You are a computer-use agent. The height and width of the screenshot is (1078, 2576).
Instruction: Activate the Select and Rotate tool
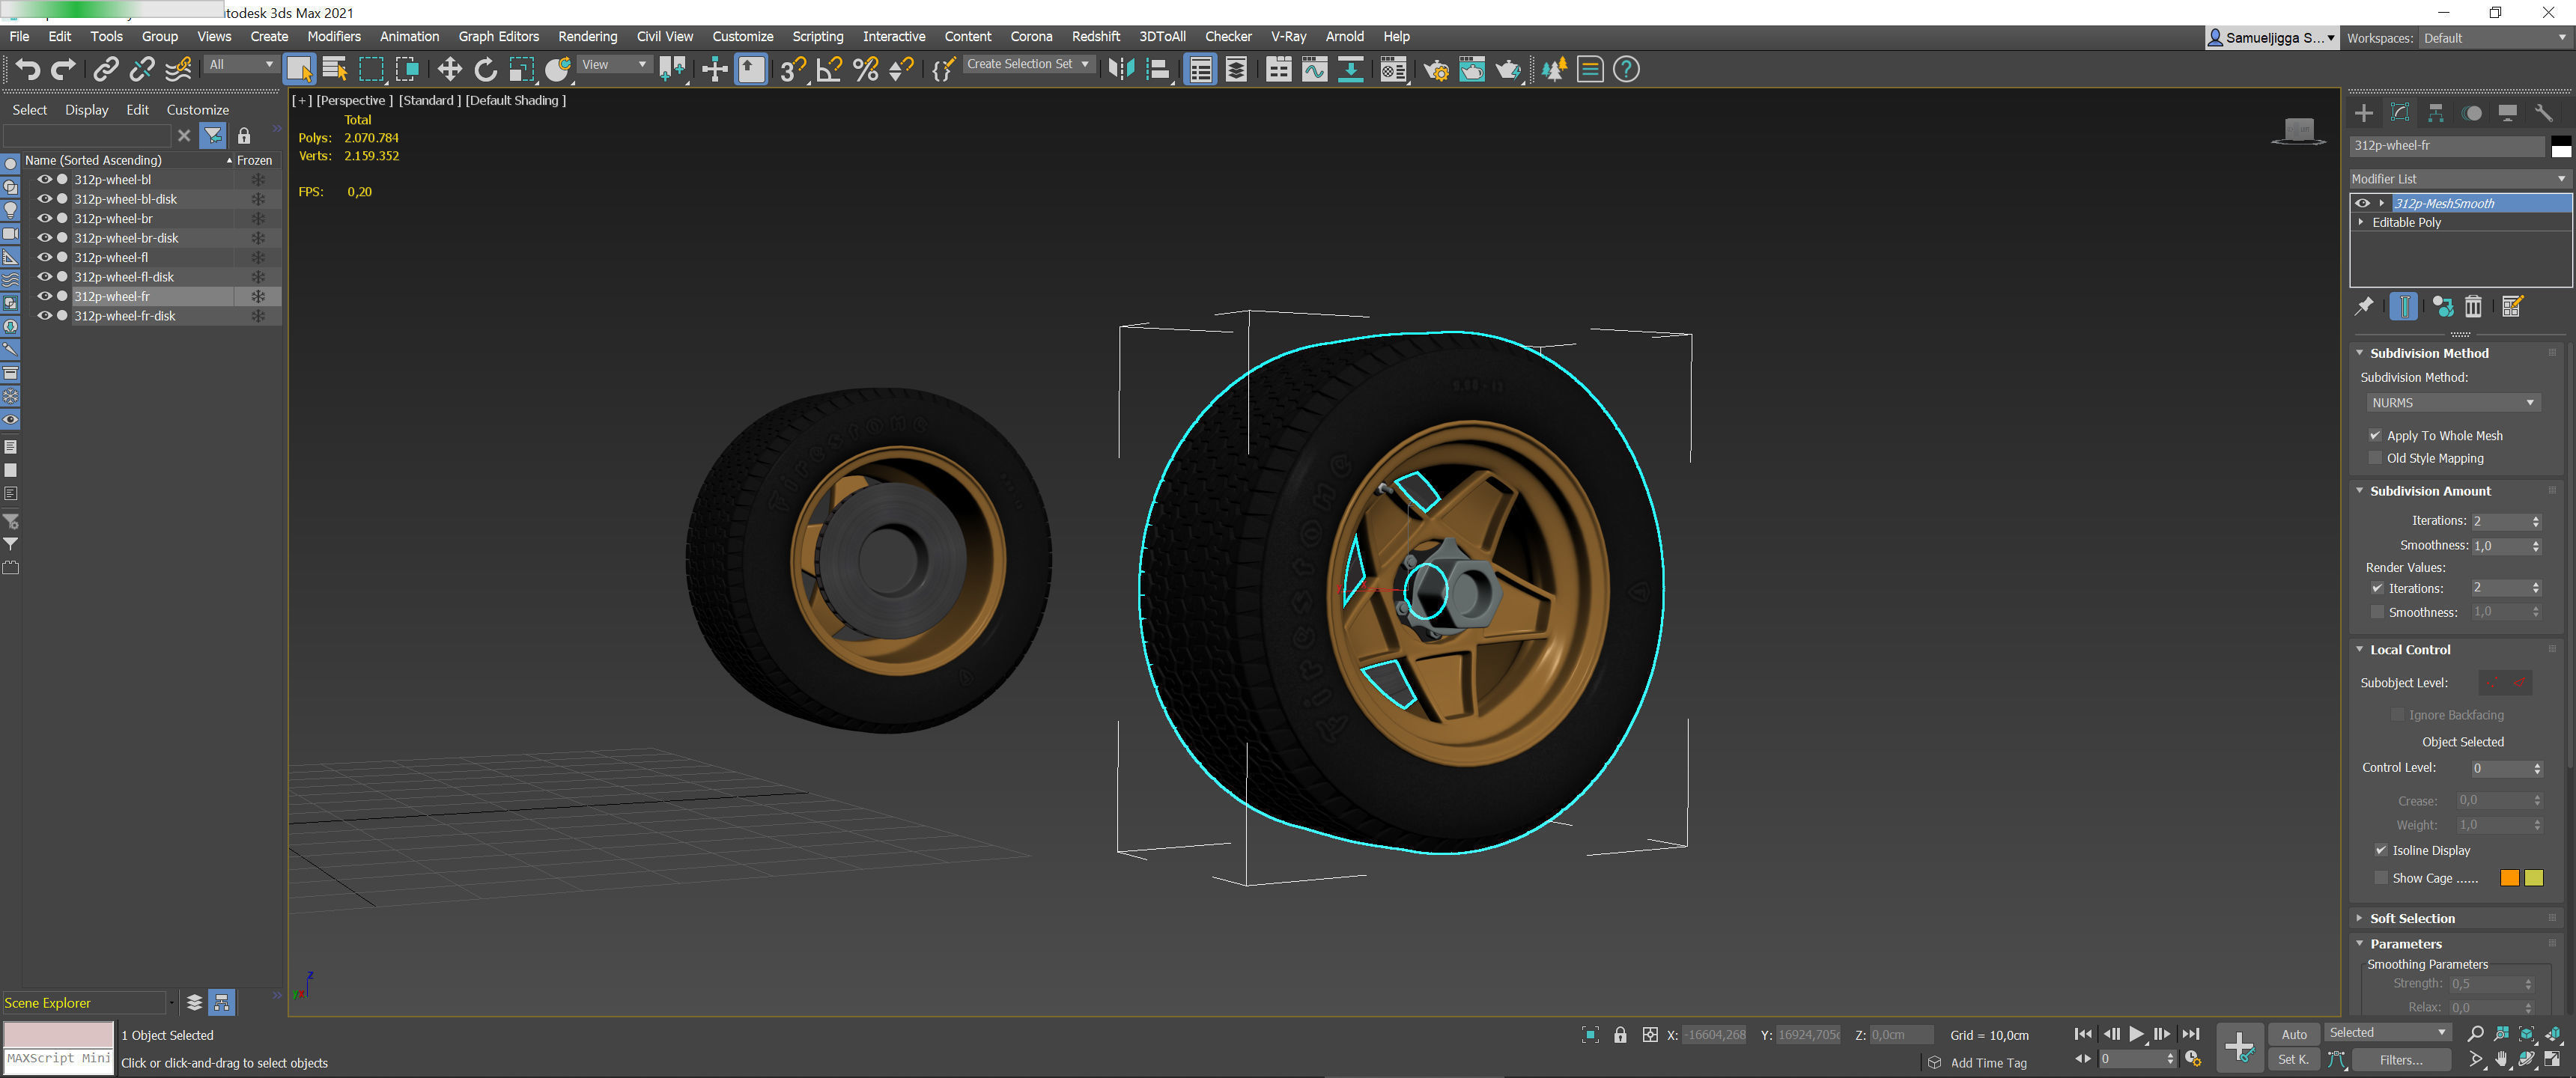(485, 69)
